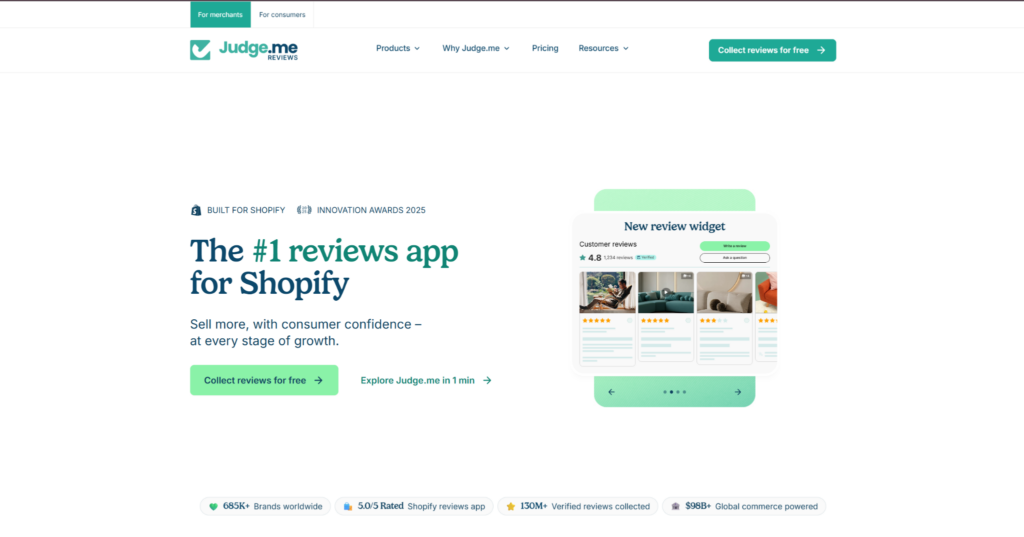The width and height of the screenshot is (1024, 537).
Task: Click the INNOVATION AWARDS 2025 label
Action: [x=371, y=210]
